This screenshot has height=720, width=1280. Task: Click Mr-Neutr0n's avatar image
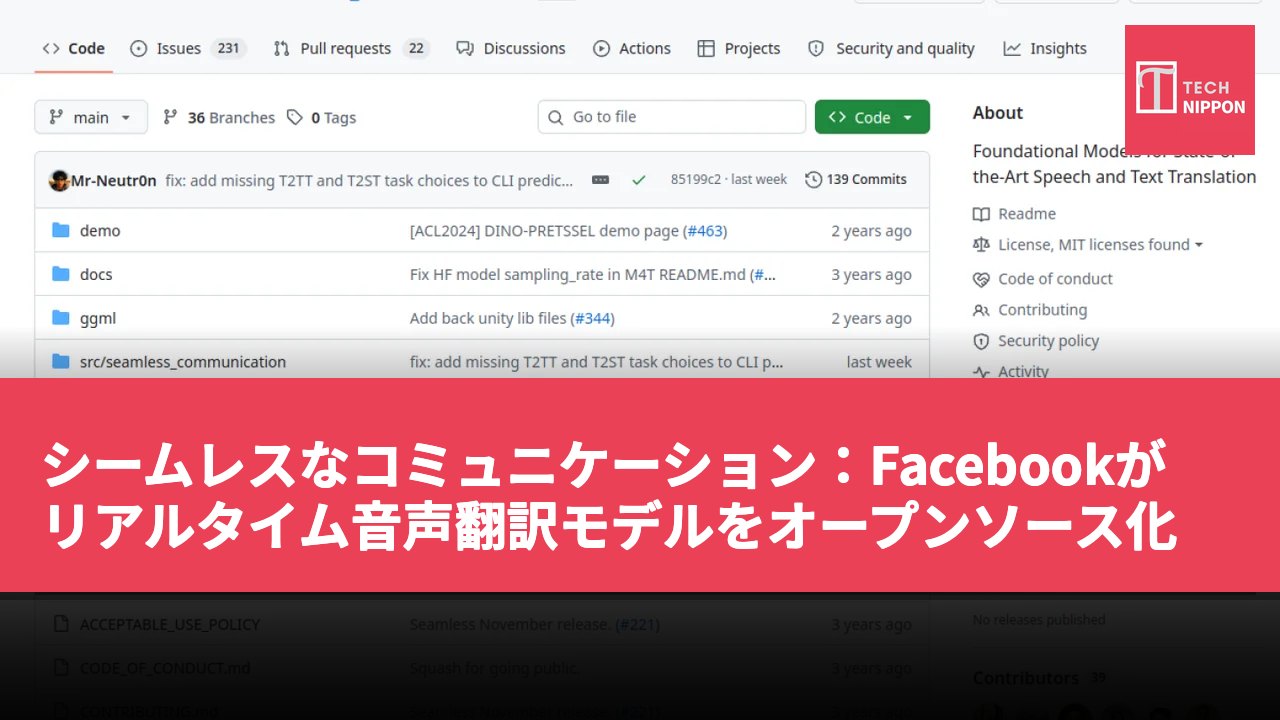click(x=59, y=180)
